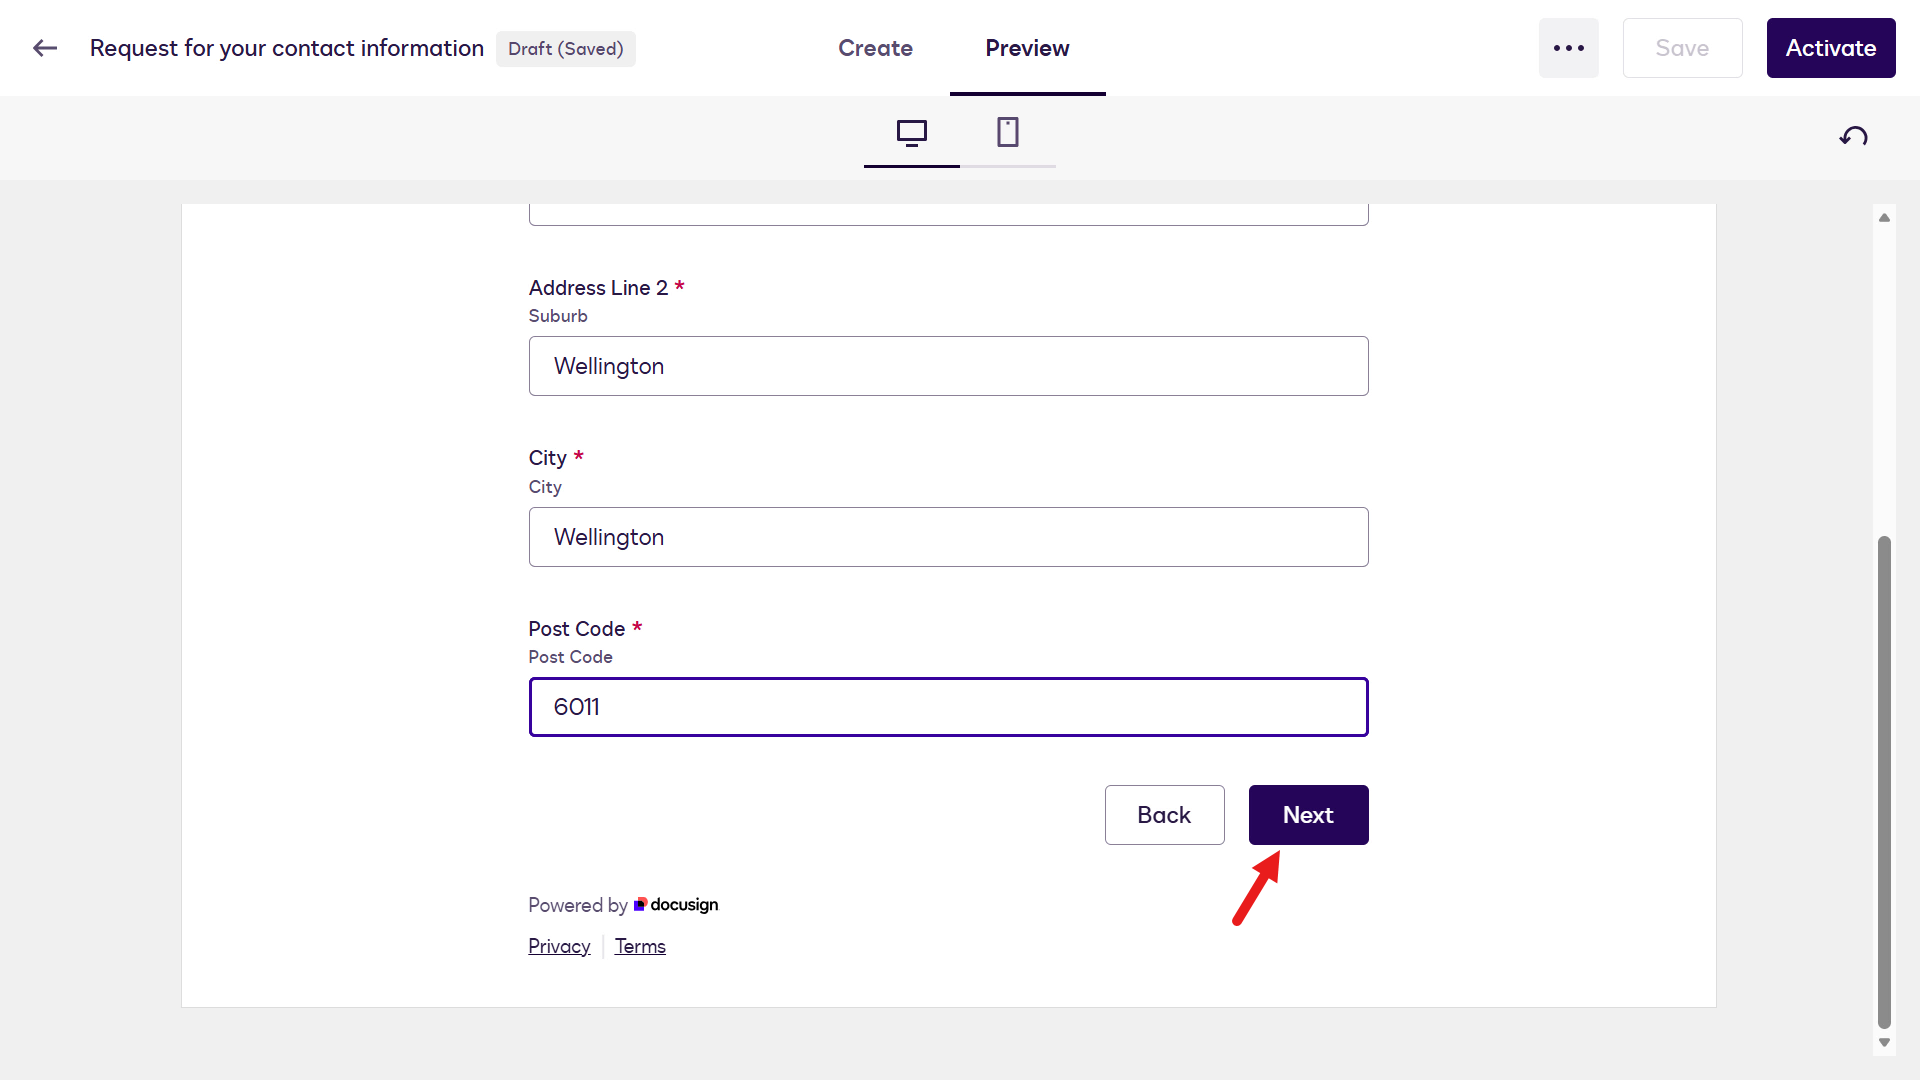Click the Next button
Screen dimensions: 1920x1080
click(1308, 815)
